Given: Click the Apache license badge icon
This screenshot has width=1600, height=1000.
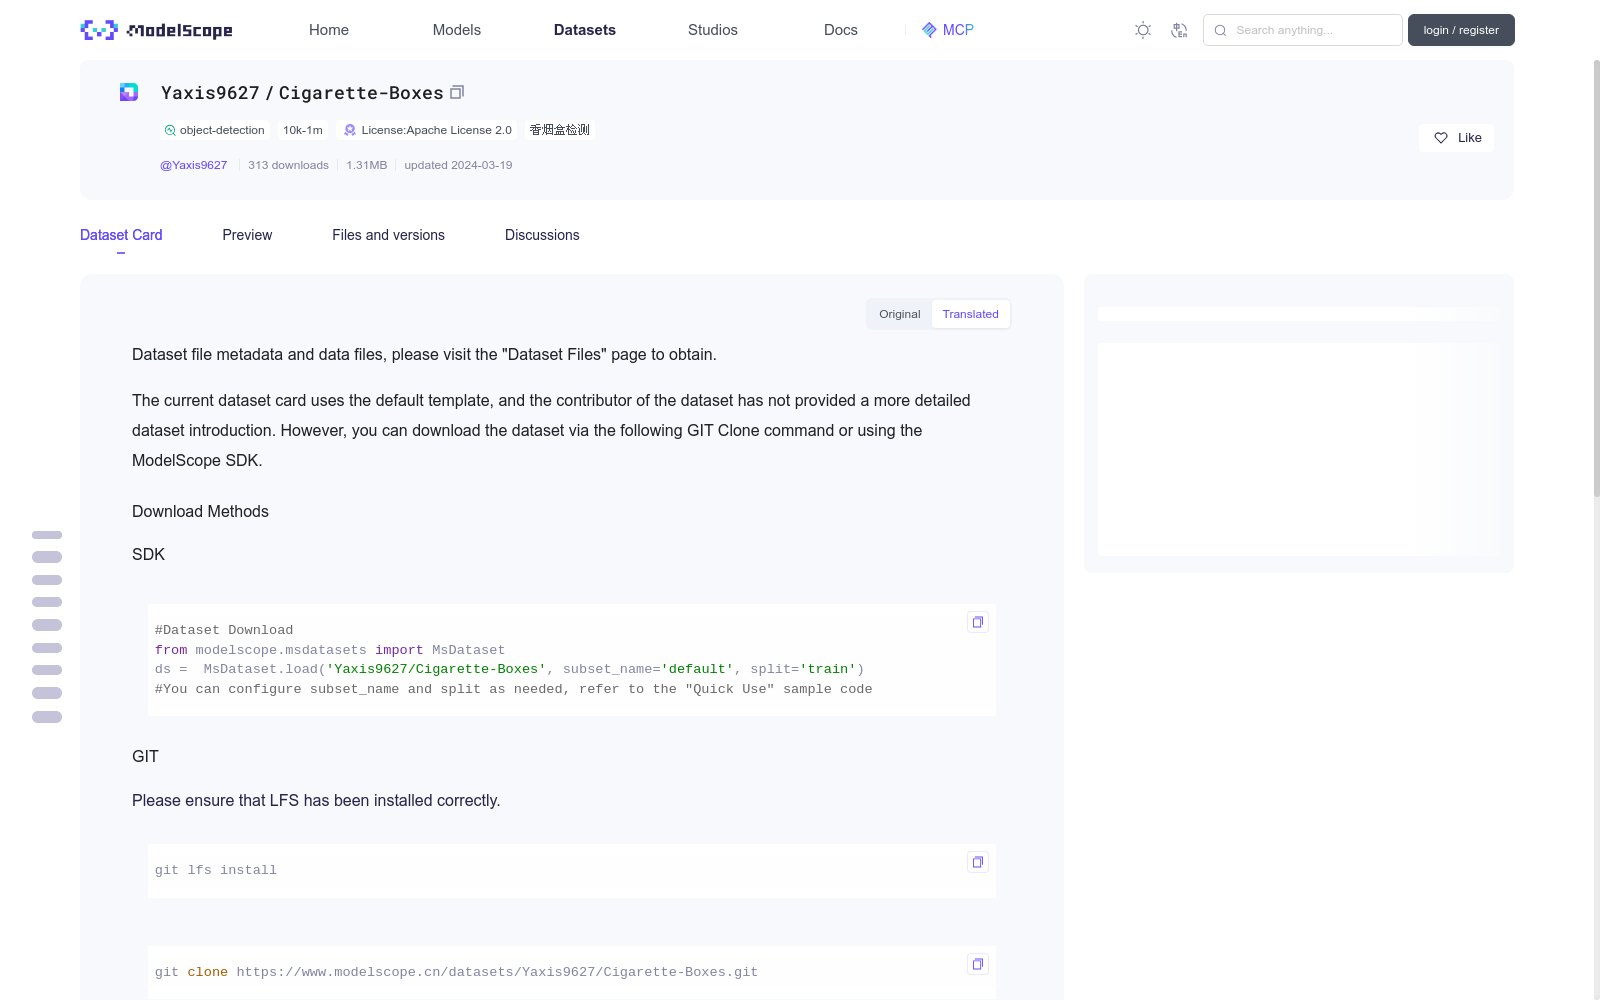Looking at the screenshot, I should 350,130.
